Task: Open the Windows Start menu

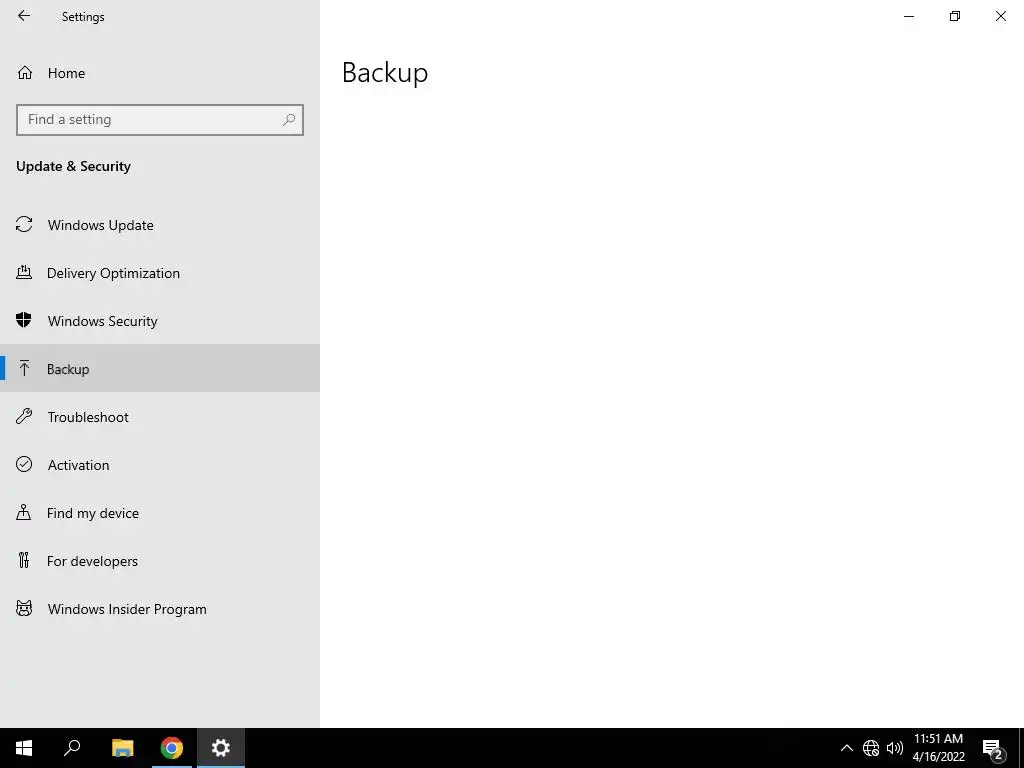Action: click(x=24, y=748)
